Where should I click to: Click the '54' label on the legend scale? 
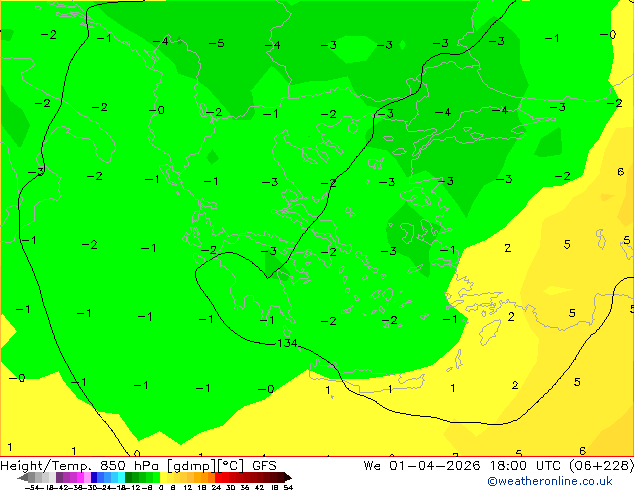pyautogui.click(x=288, y=488)
